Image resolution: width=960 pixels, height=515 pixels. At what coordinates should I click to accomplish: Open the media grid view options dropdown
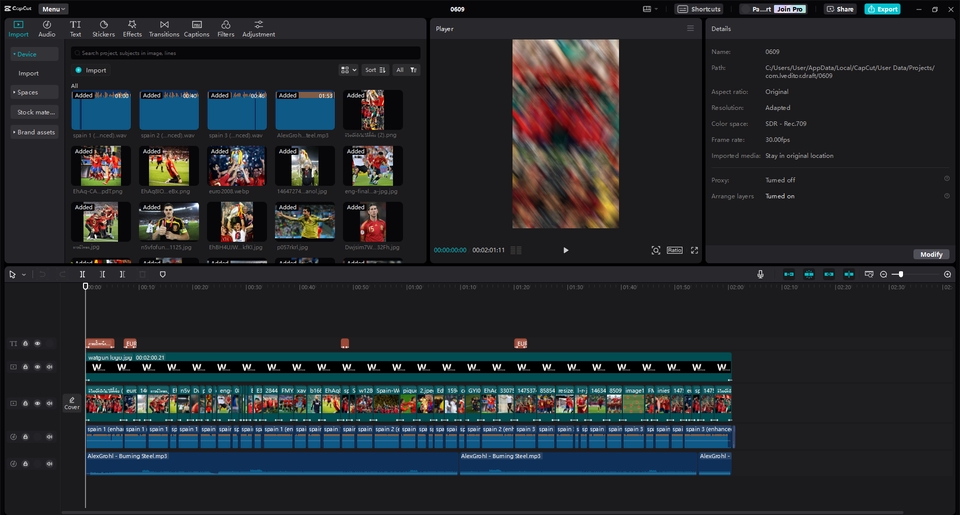(347, 70)
